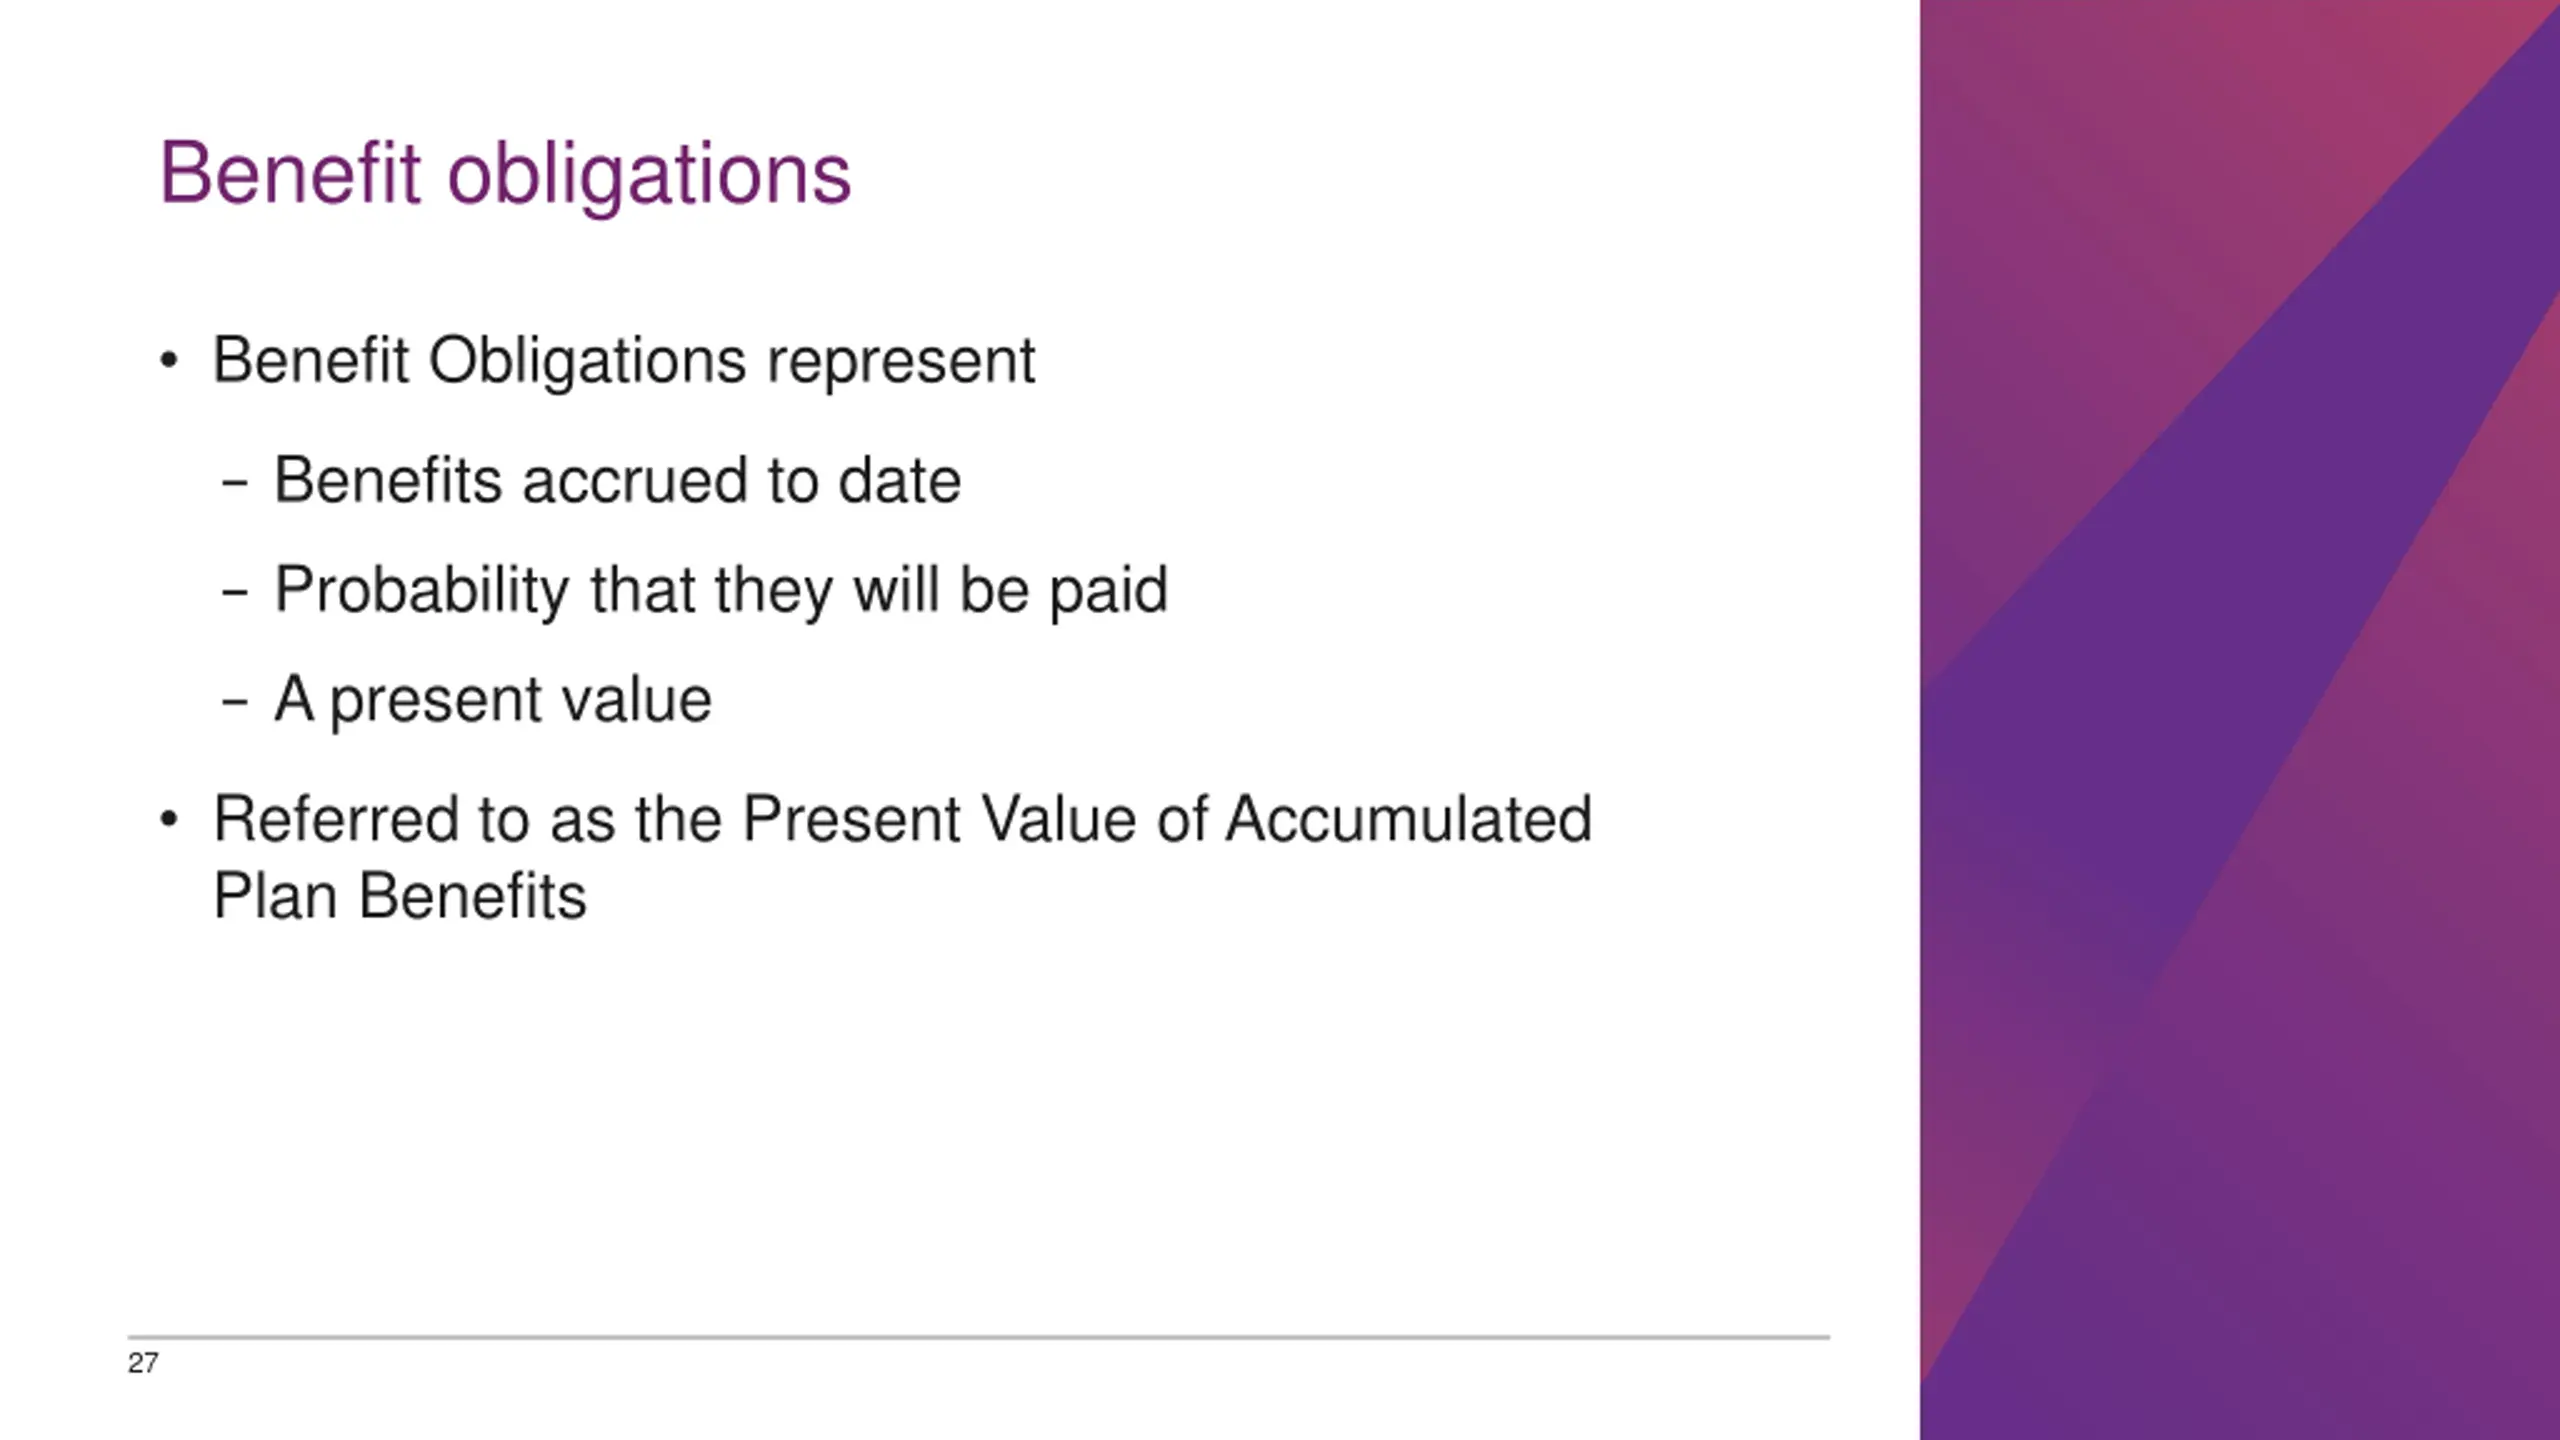The height and width of the screenshot is (1440, 2560).
Task: Click the word "obligations" in the title
Action: pos(648,174)
